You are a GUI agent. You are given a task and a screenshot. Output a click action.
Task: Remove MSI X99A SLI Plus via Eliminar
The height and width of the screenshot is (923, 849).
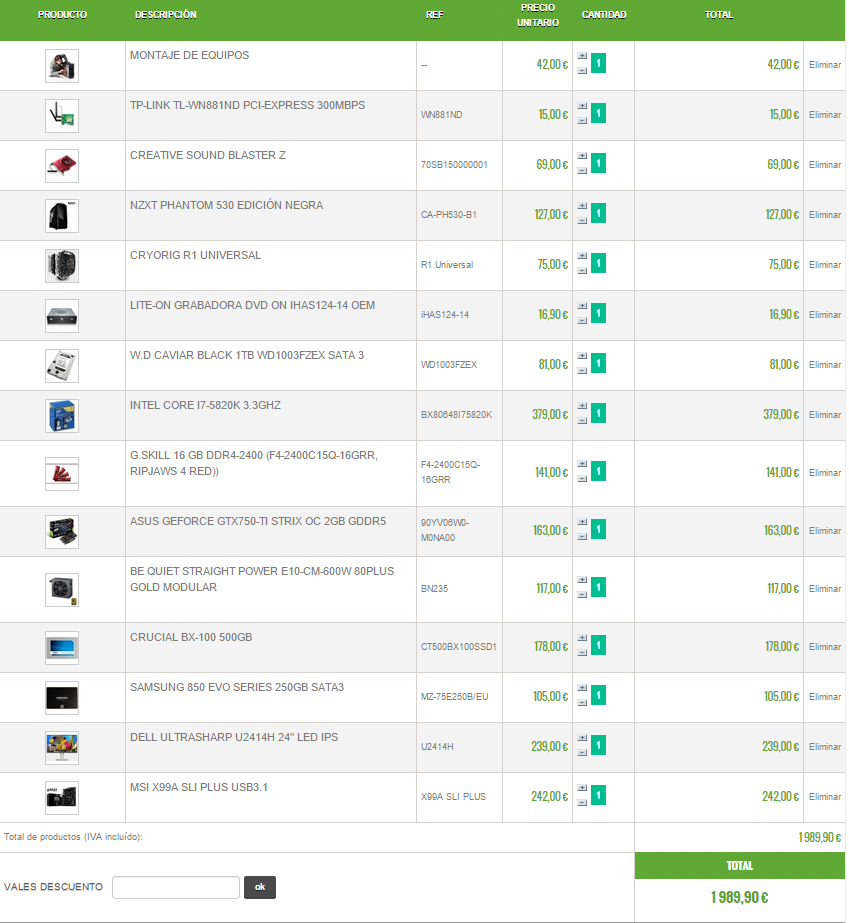coord(824,797)
